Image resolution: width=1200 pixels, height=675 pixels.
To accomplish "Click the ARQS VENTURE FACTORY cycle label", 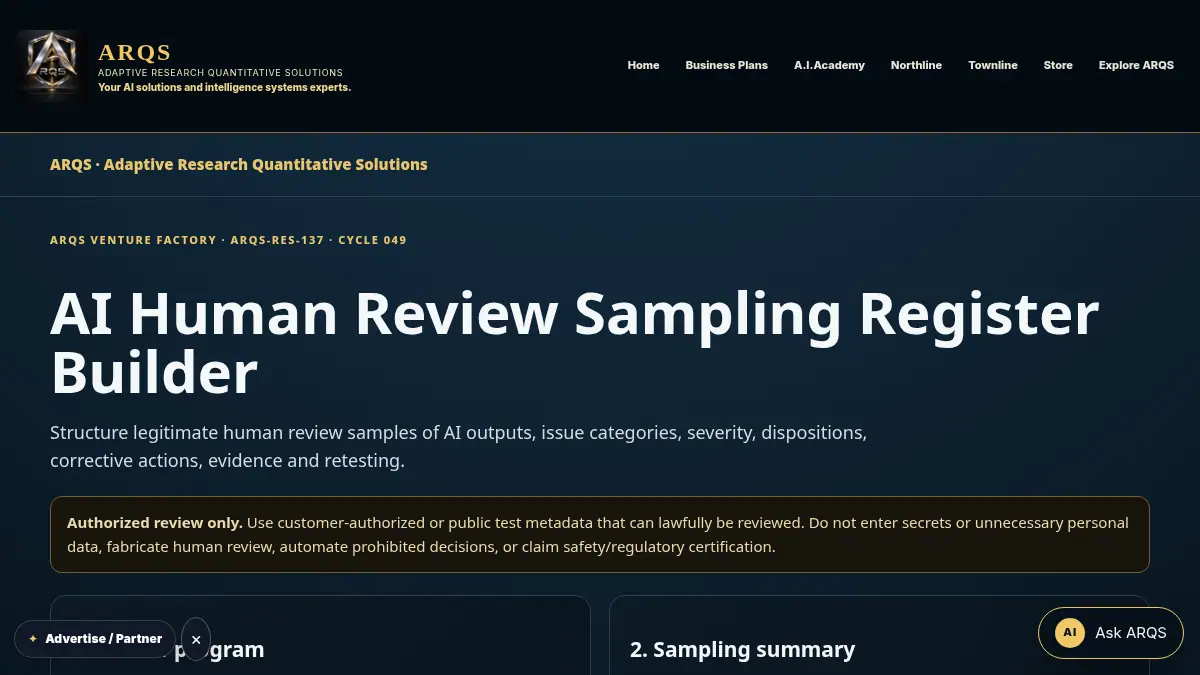I will (228, 240).
